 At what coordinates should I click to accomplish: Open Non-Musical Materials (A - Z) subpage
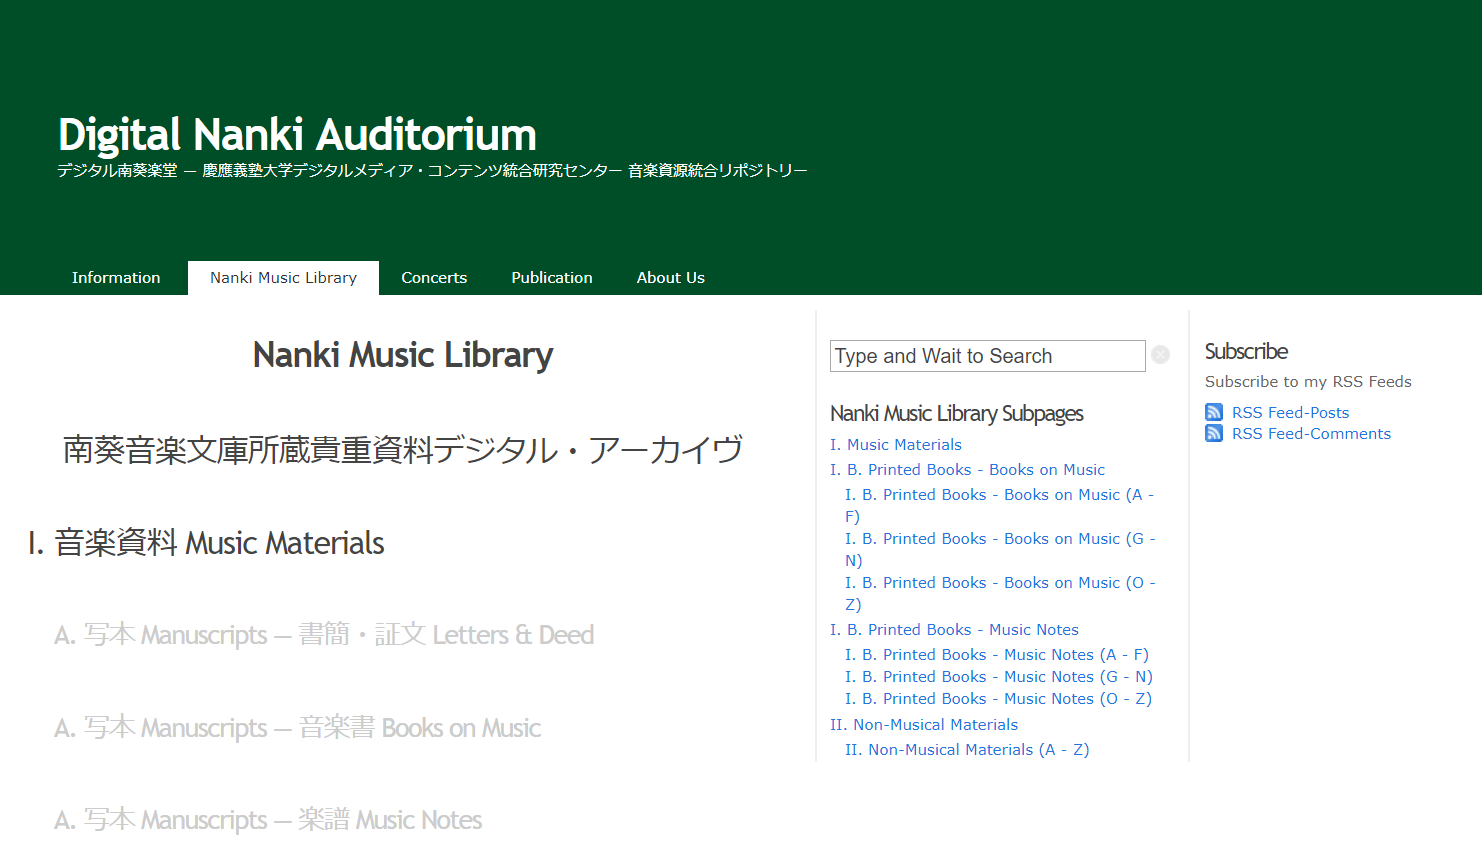(x=966, y=749)
